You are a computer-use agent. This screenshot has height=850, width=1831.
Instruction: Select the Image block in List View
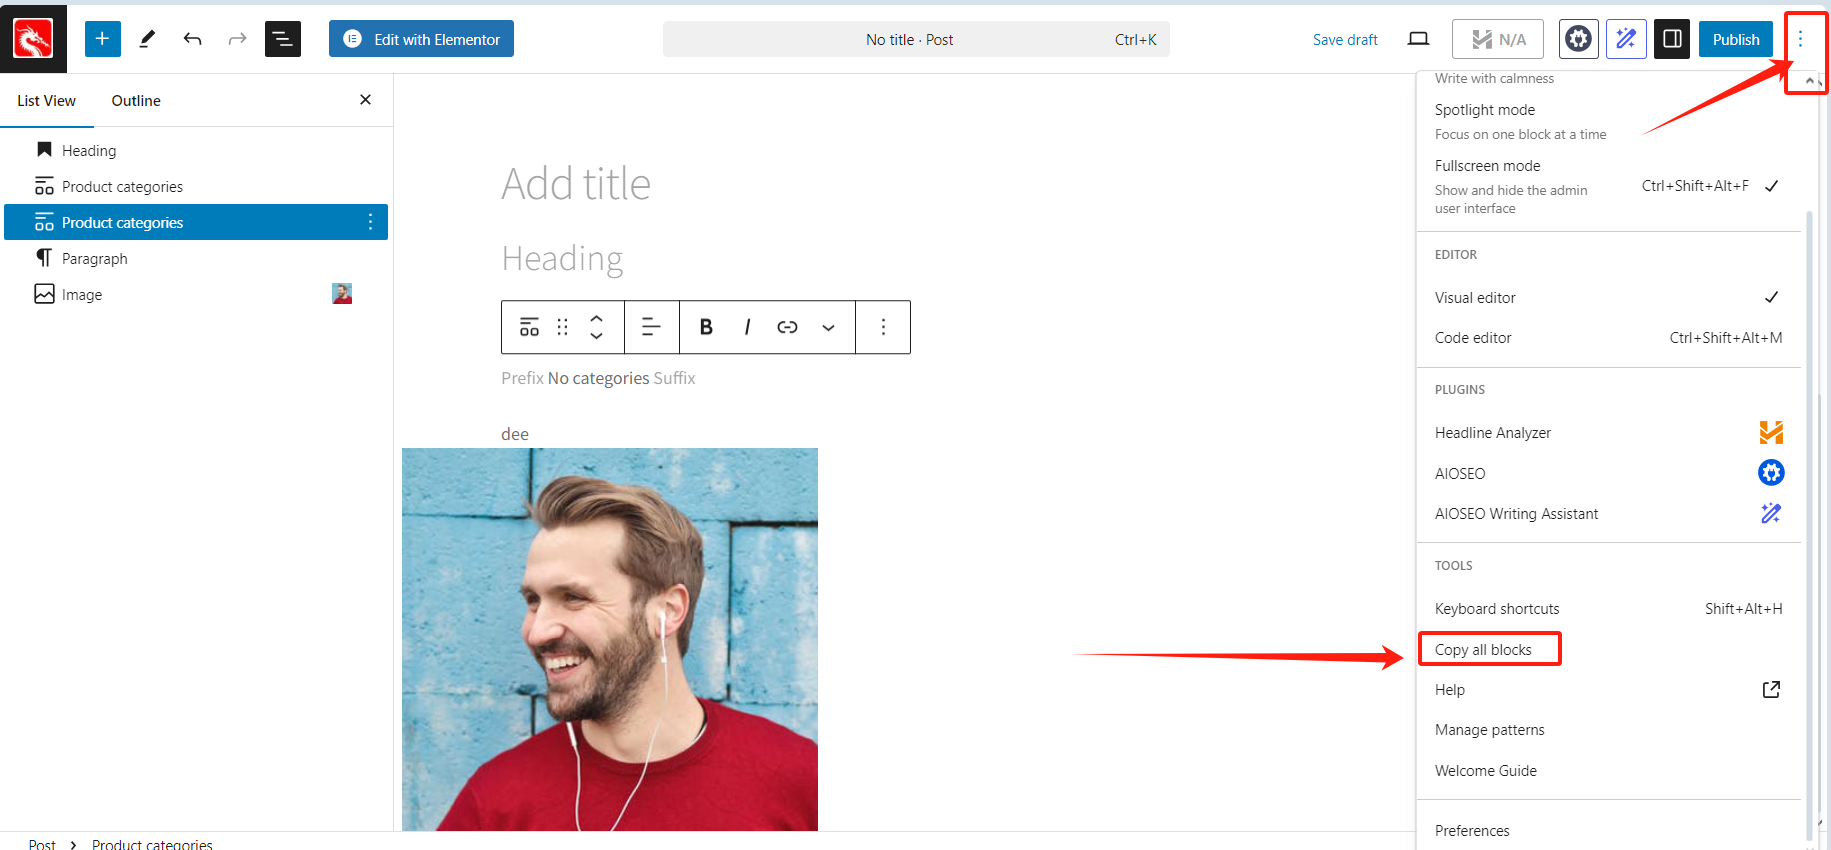[196, 294]
